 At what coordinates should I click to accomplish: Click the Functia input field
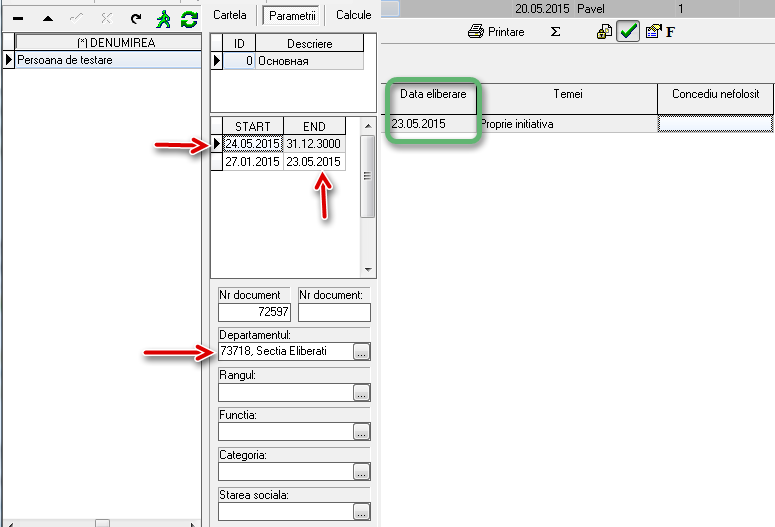point(286,432)
